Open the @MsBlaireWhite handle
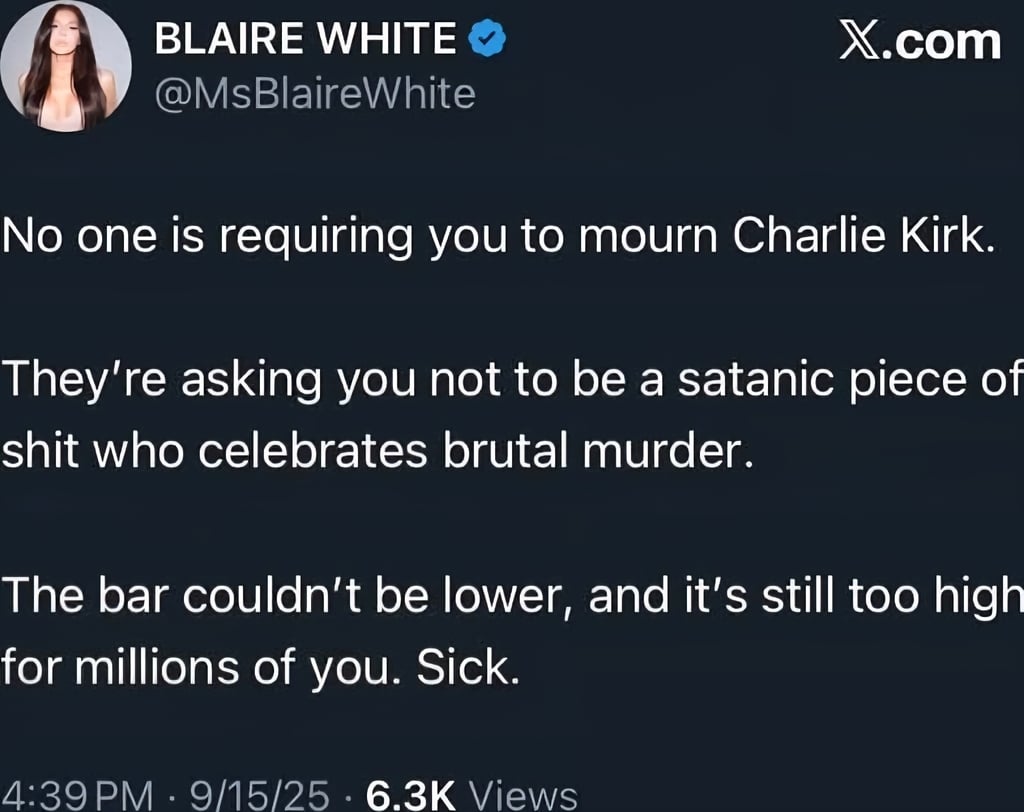The width and height of the screenshot is (1024, 812). [x=313, y=93]
